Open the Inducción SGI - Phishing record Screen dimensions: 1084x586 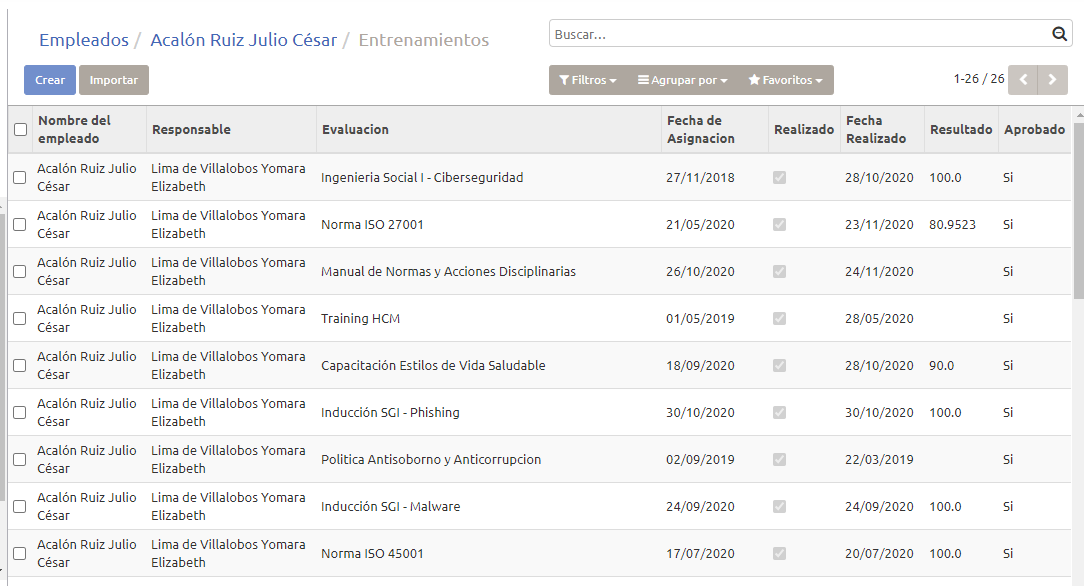click(x=390, y=413)
